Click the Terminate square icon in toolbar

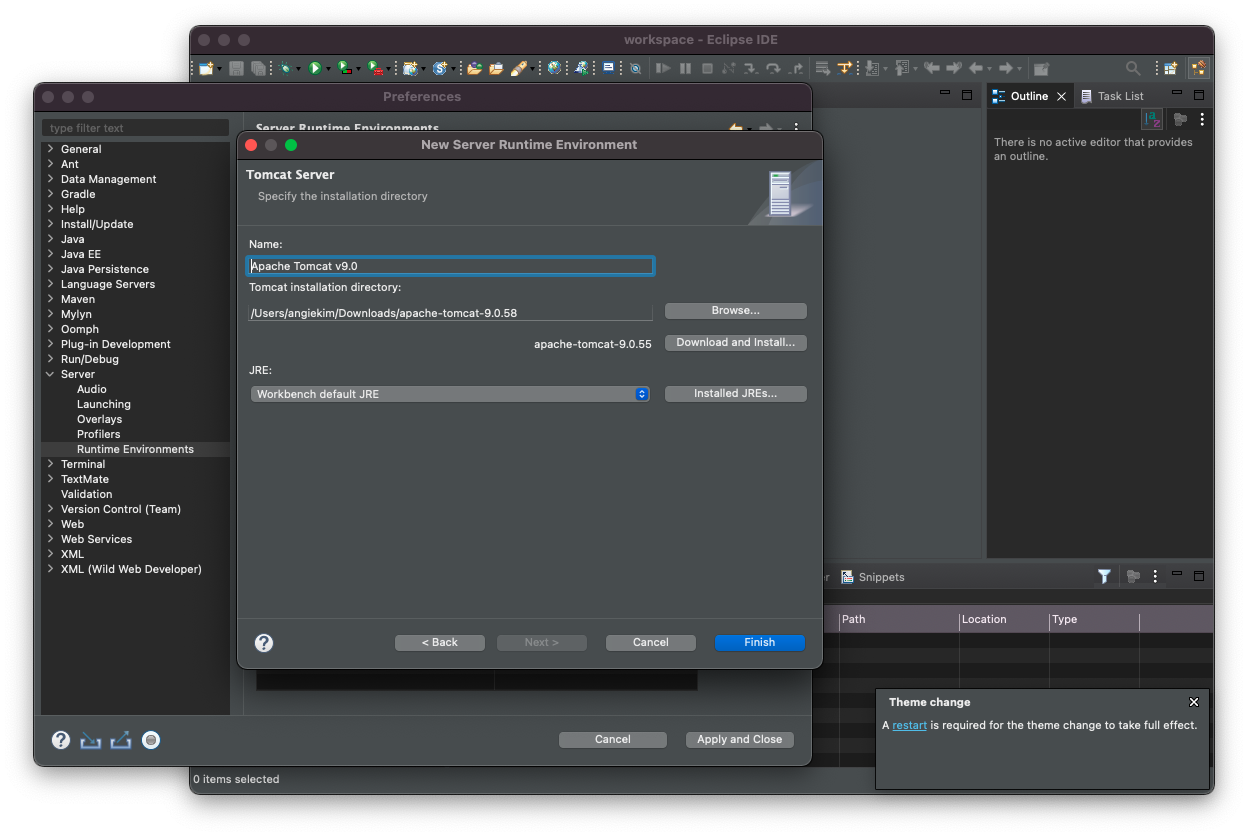pyautogui.click(x=707, y=68)
